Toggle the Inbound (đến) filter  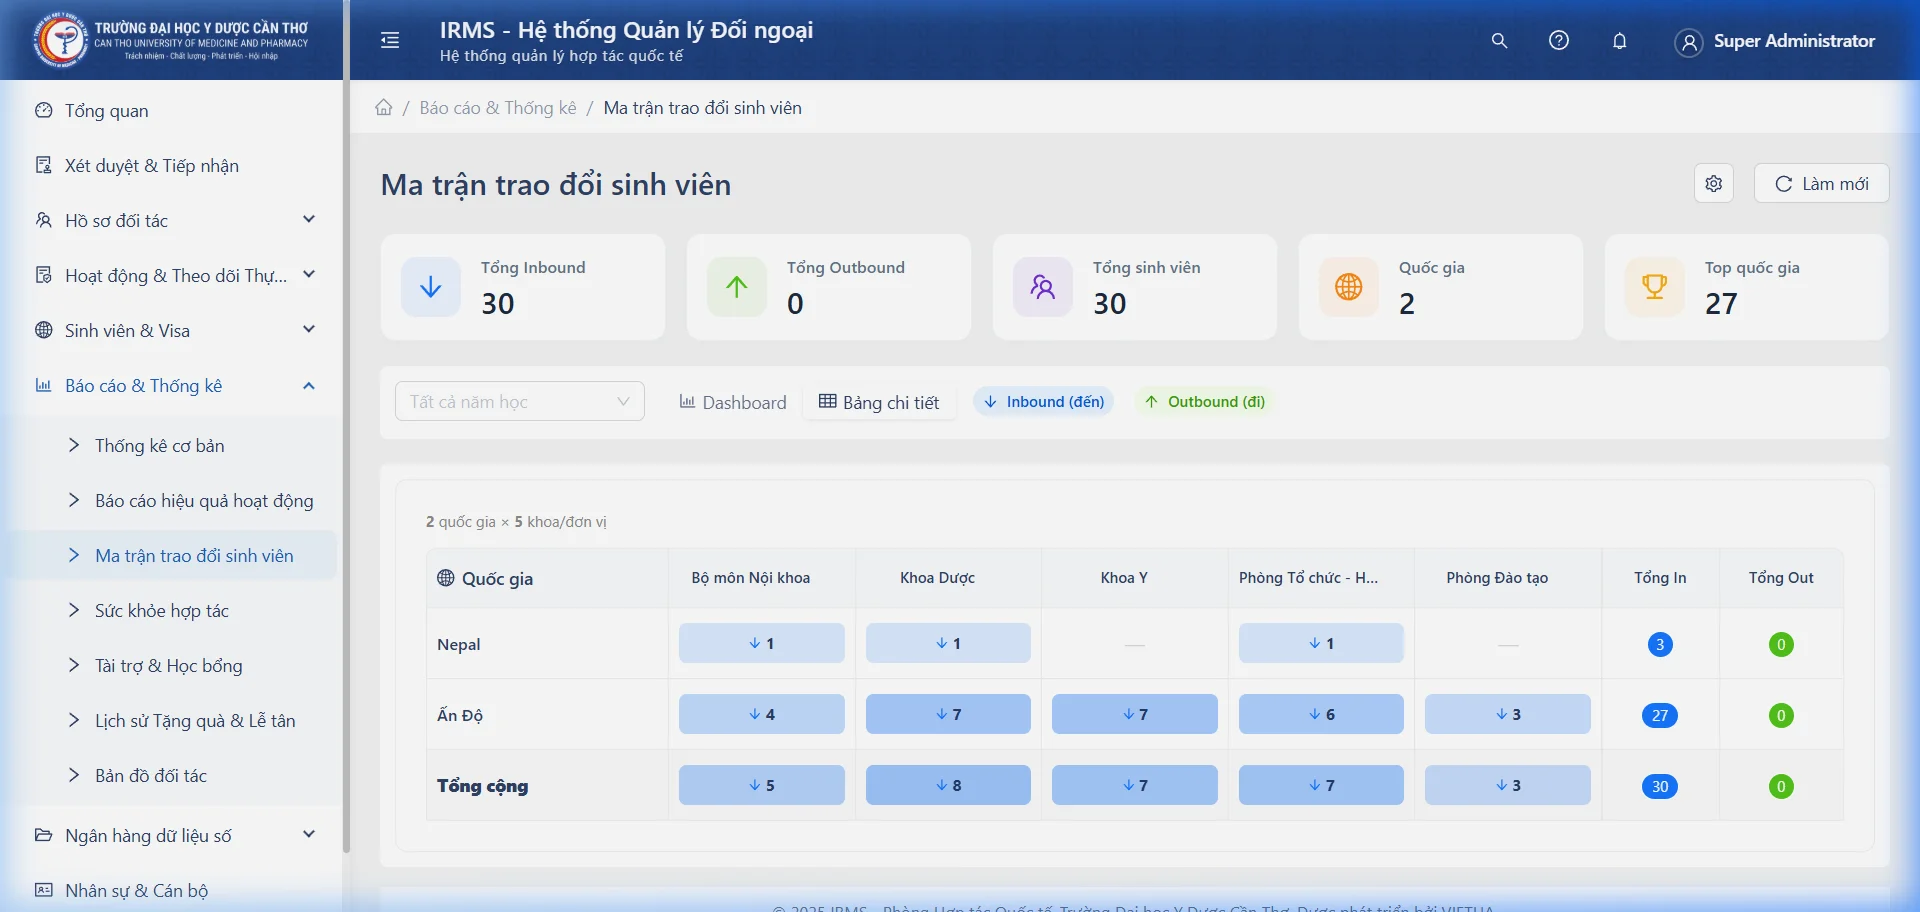pyautogui.click(x=1044, y=402)
